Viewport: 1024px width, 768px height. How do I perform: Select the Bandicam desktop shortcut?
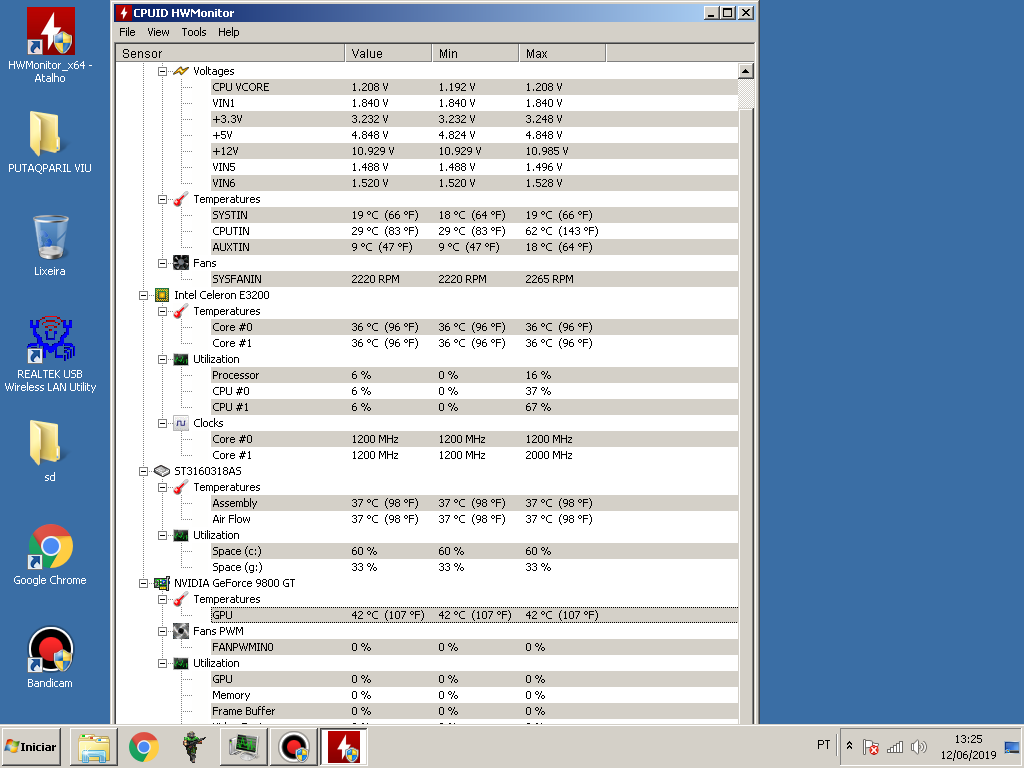pos(50,649)
